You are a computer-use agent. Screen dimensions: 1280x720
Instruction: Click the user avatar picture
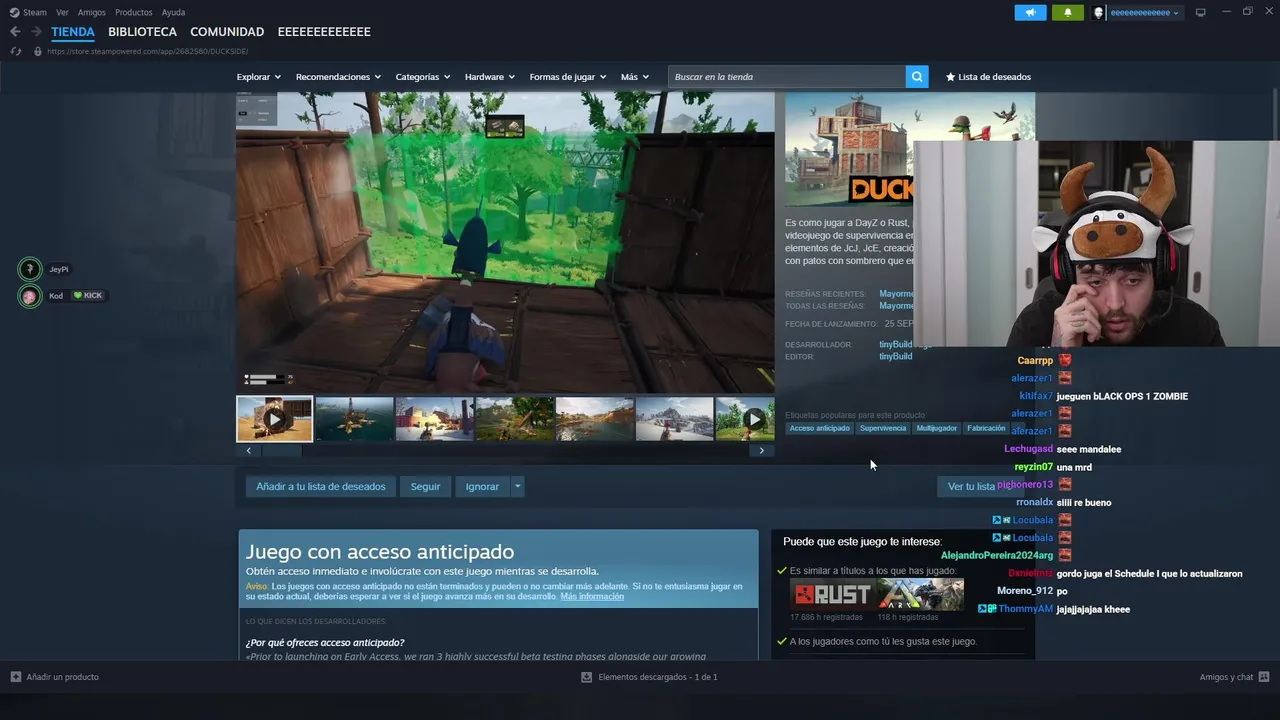coord(1099,12)
